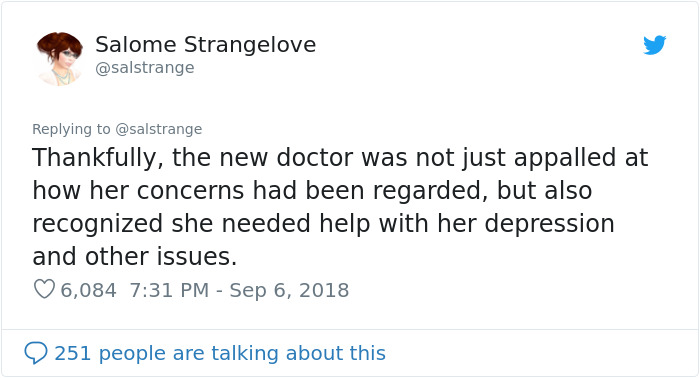Image resolution: width=700 pixels, height=378 pixels.
Task: Click the @salstrange handle below the name
Action: tap(145, 68)
